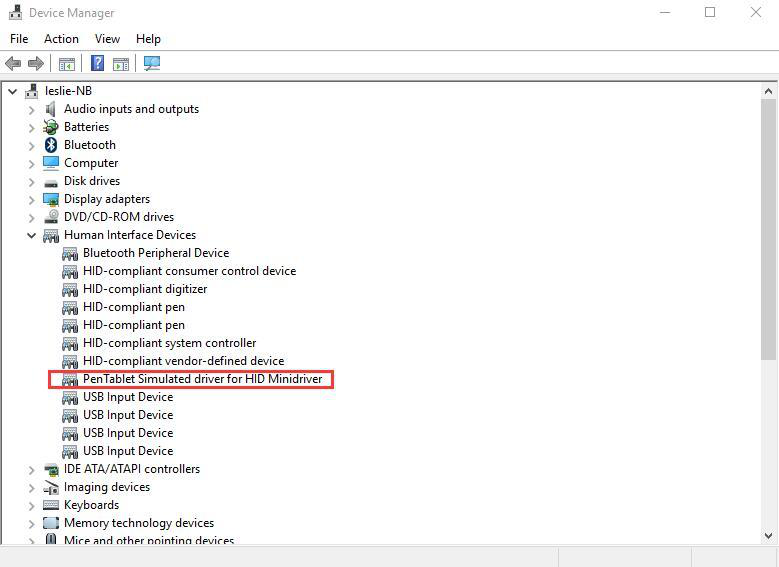
Task: Click the Imaging devices camera icon
Action: point(51,487)
